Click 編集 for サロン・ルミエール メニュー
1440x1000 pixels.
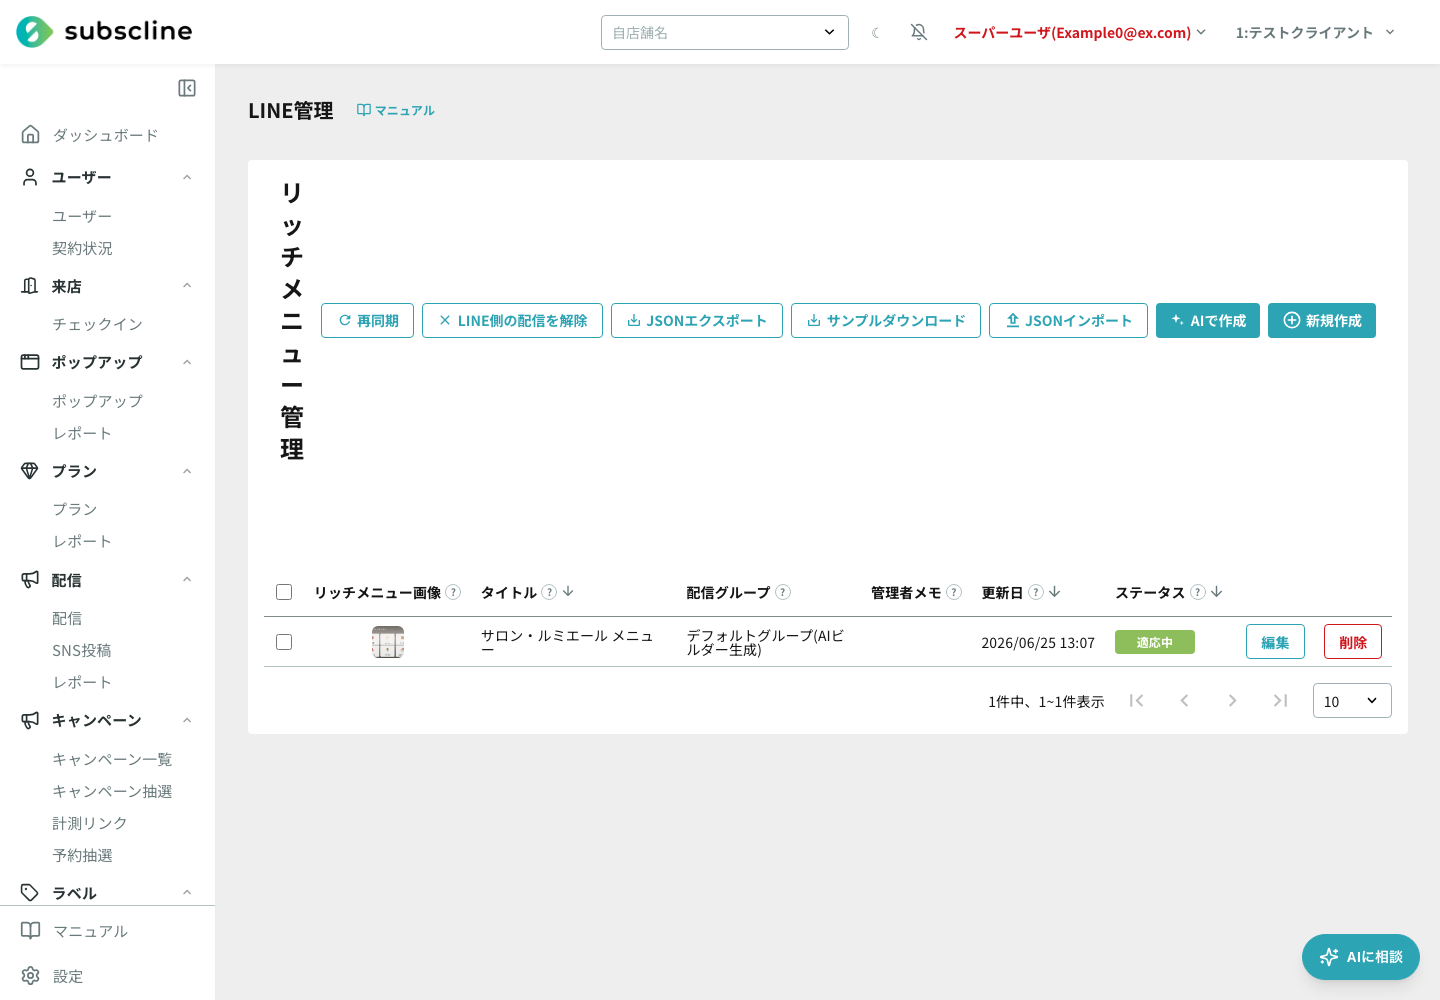[1275, 642]
